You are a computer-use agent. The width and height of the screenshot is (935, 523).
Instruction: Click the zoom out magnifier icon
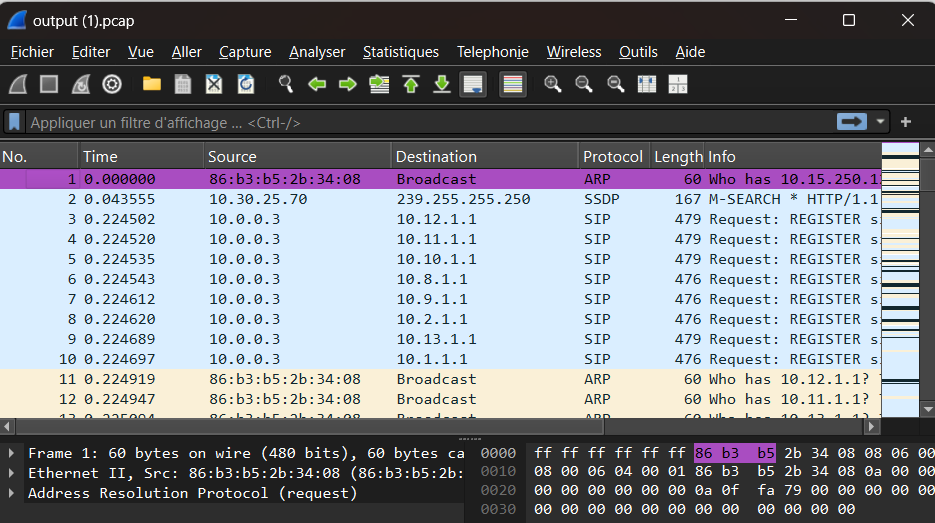coord(584,85)
